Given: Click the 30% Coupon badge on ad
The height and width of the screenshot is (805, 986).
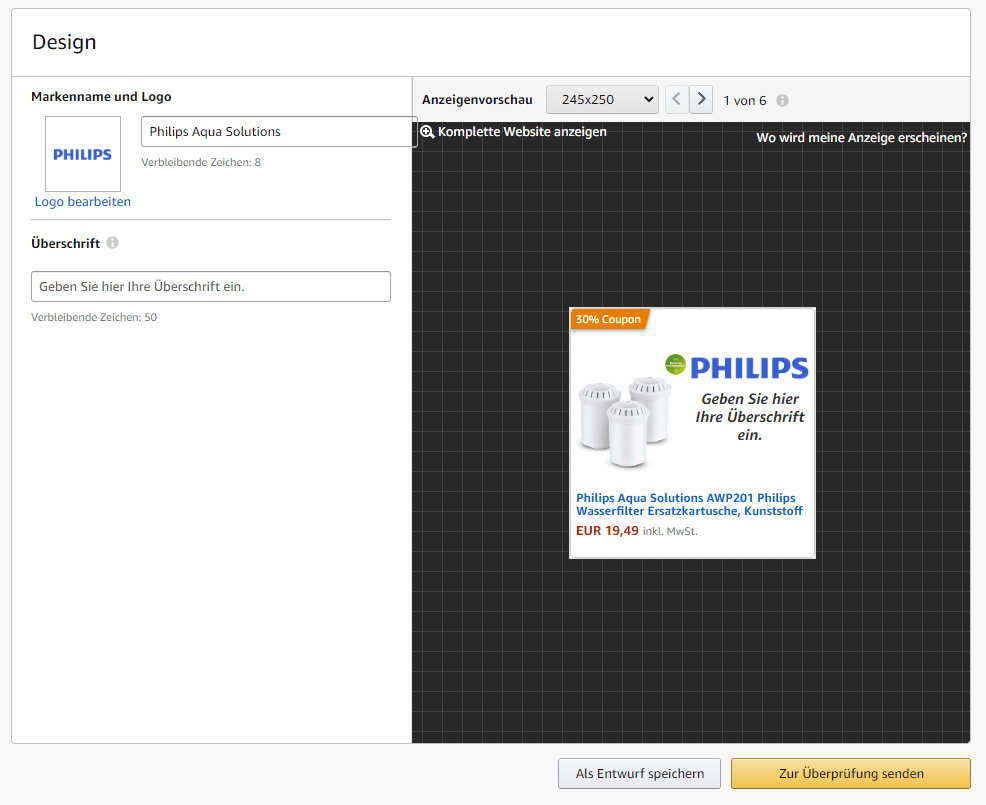Looking at the screenshot, I should (609, 319).
